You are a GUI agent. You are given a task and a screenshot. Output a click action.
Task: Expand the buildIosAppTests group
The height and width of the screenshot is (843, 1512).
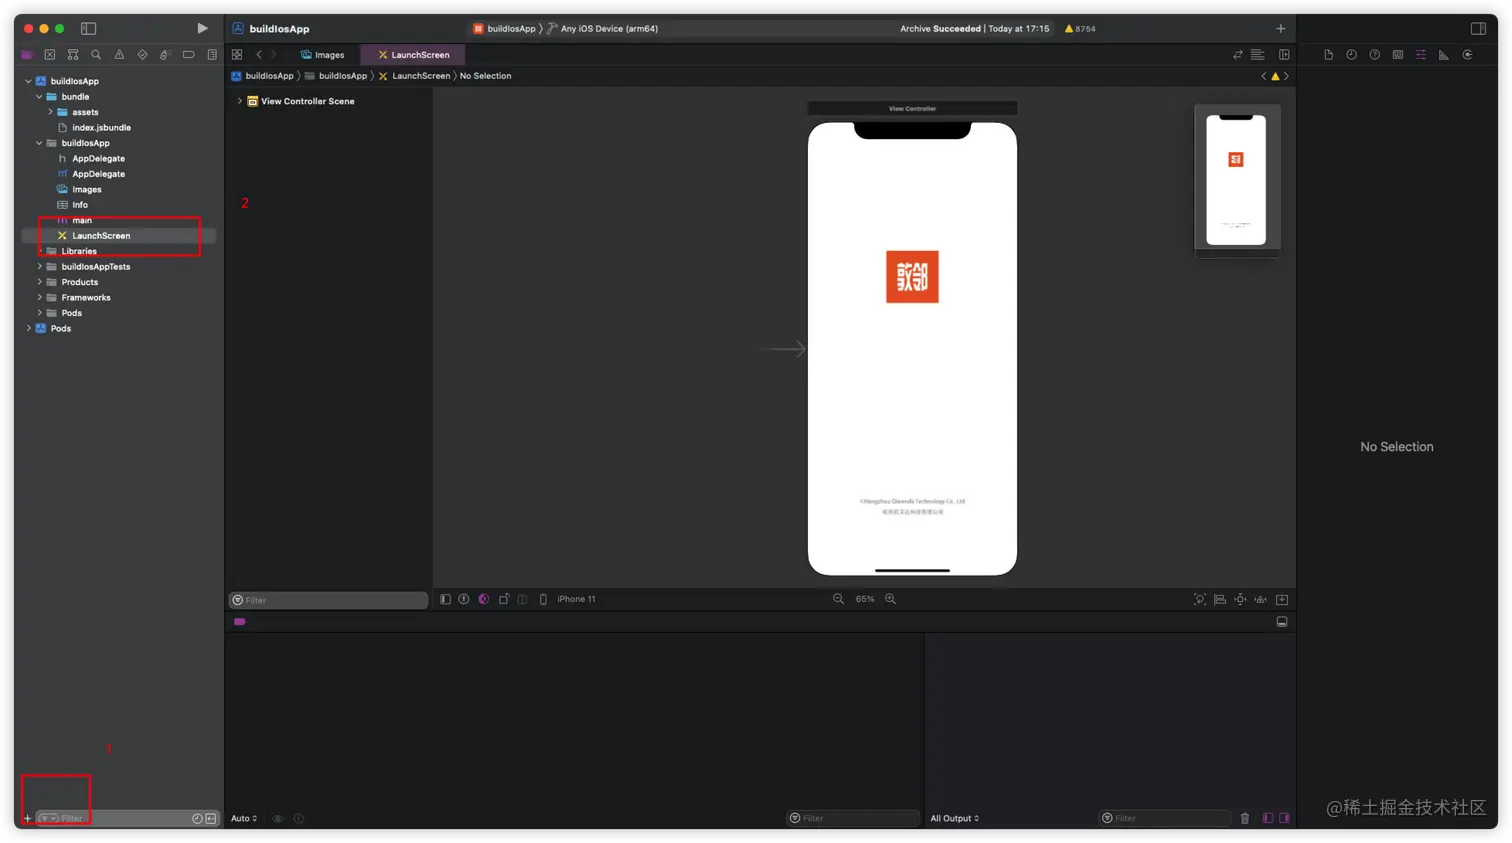(39, 267)
